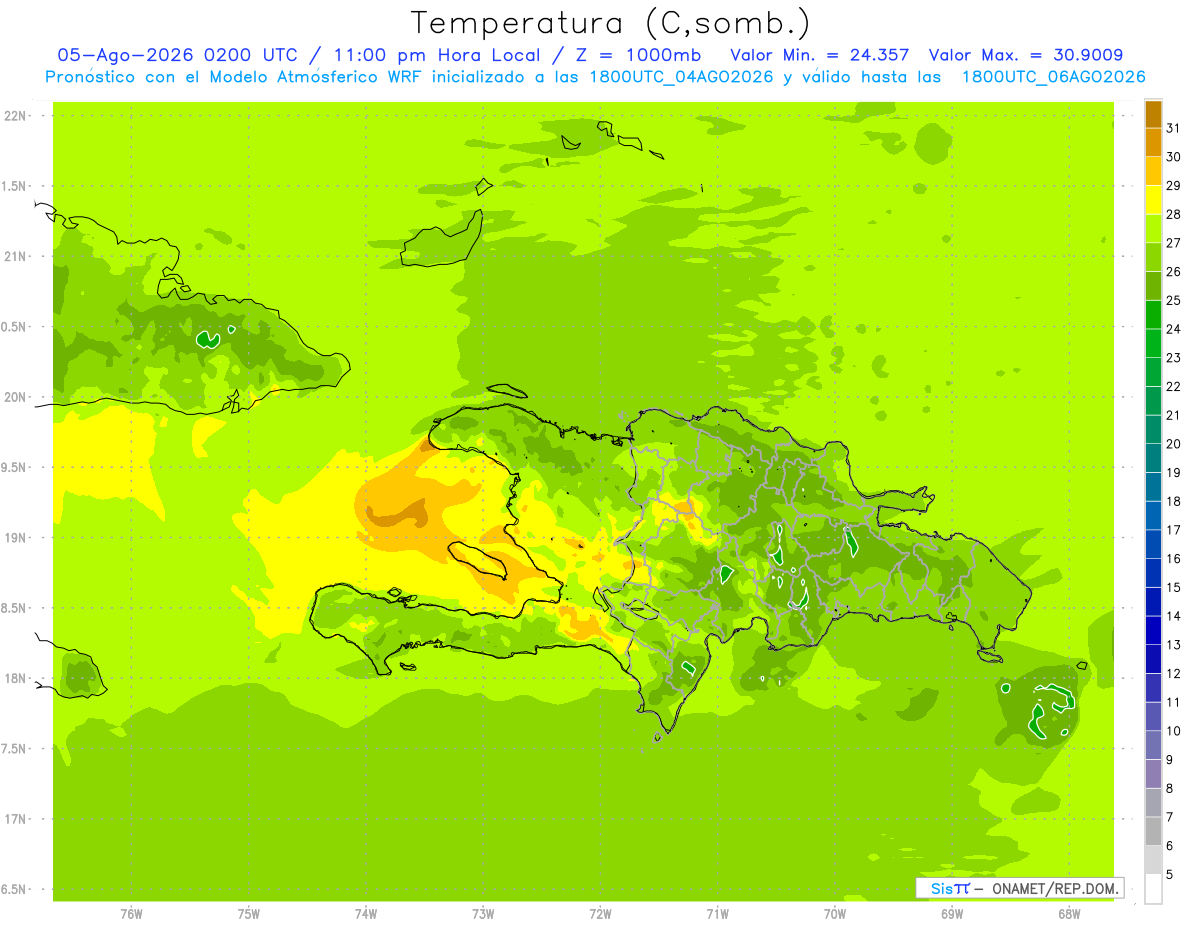Click the title 'Temperatura (C,somb.)'
This screenshot has height=927, width=1200.
[x=611, y=23]
